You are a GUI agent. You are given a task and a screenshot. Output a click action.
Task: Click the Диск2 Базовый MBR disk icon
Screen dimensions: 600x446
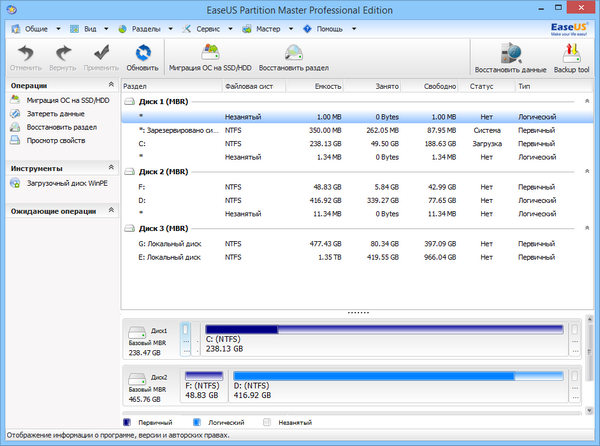pyautogui.click(x=137, y=378)
